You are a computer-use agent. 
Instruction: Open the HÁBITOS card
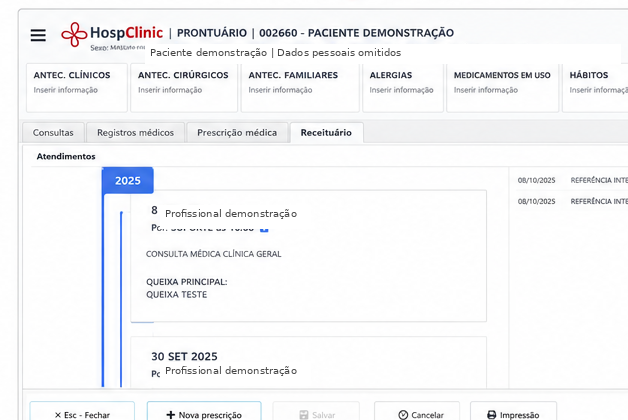coord(595,88)
